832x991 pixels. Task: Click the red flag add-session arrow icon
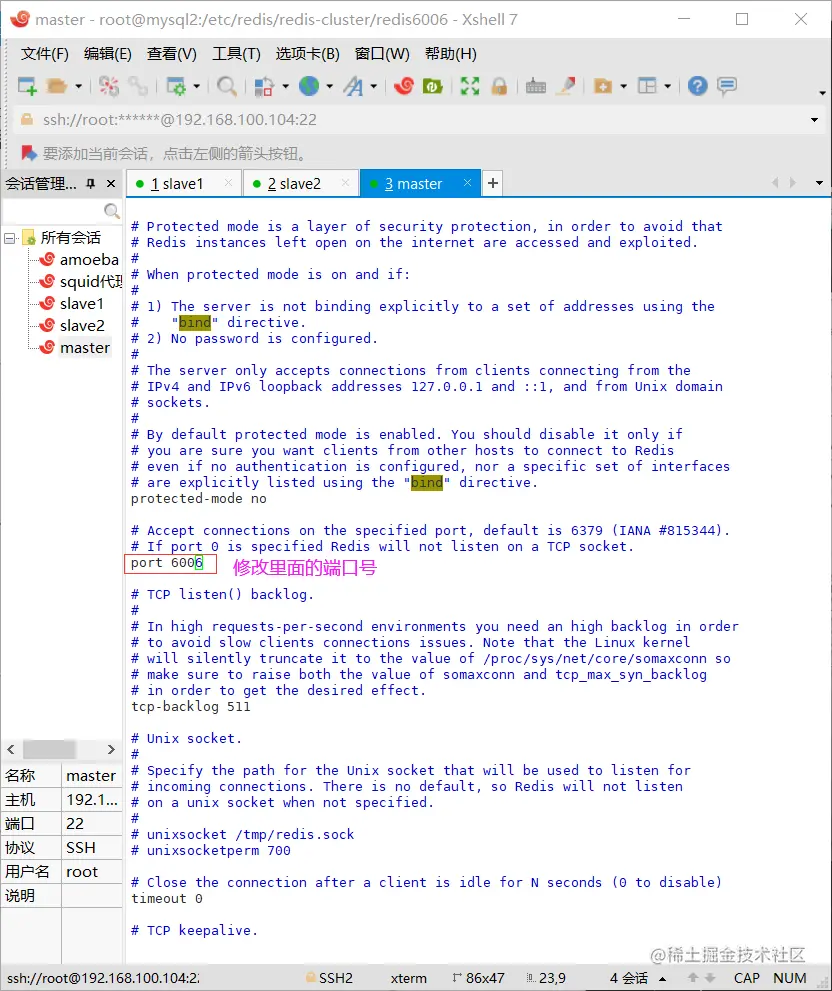(x=29, y=153)
